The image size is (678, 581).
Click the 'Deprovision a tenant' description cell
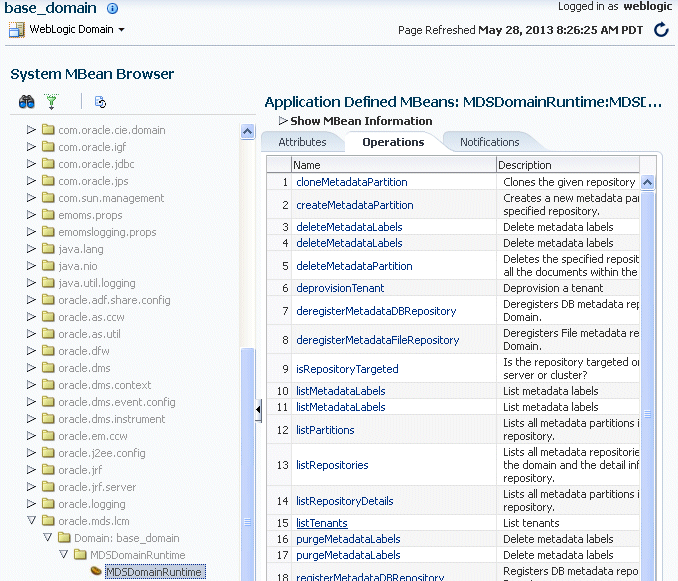tap(568, 288)
